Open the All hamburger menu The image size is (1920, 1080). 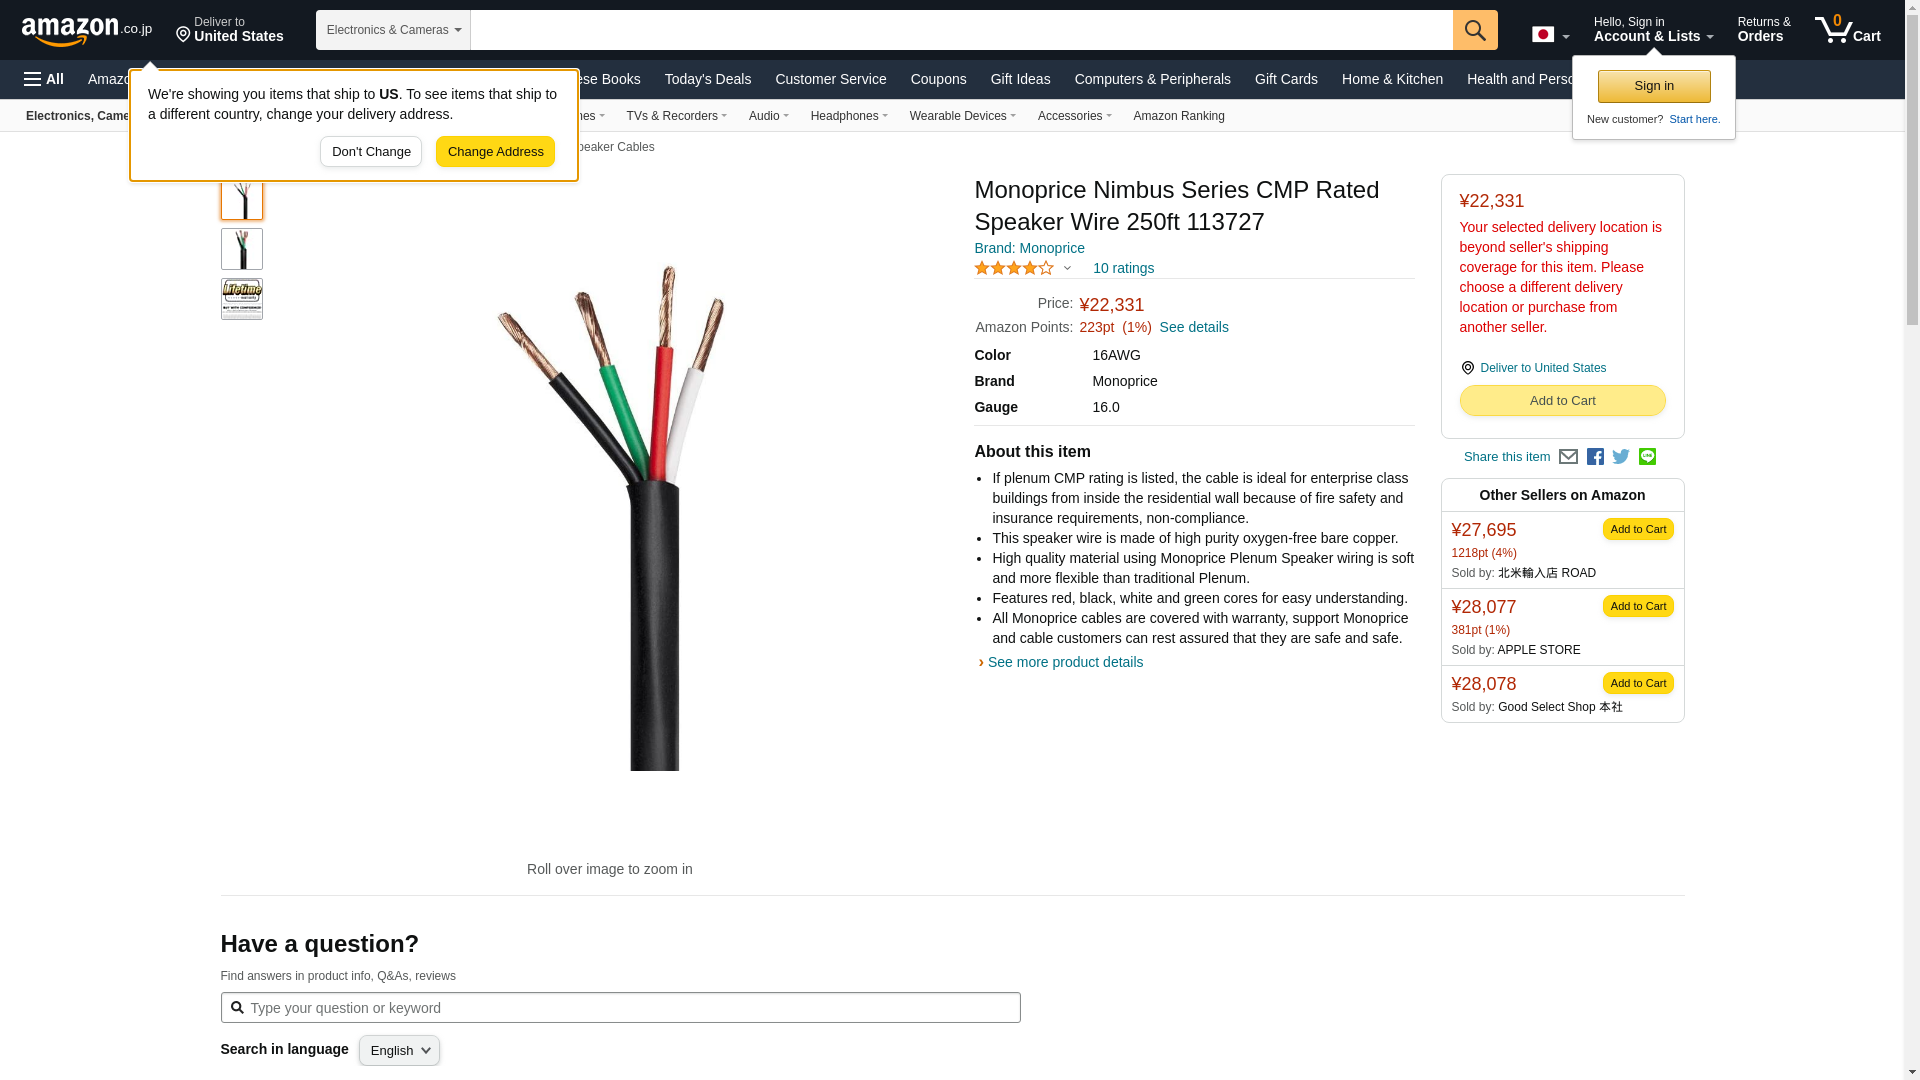tap(44, 79)
